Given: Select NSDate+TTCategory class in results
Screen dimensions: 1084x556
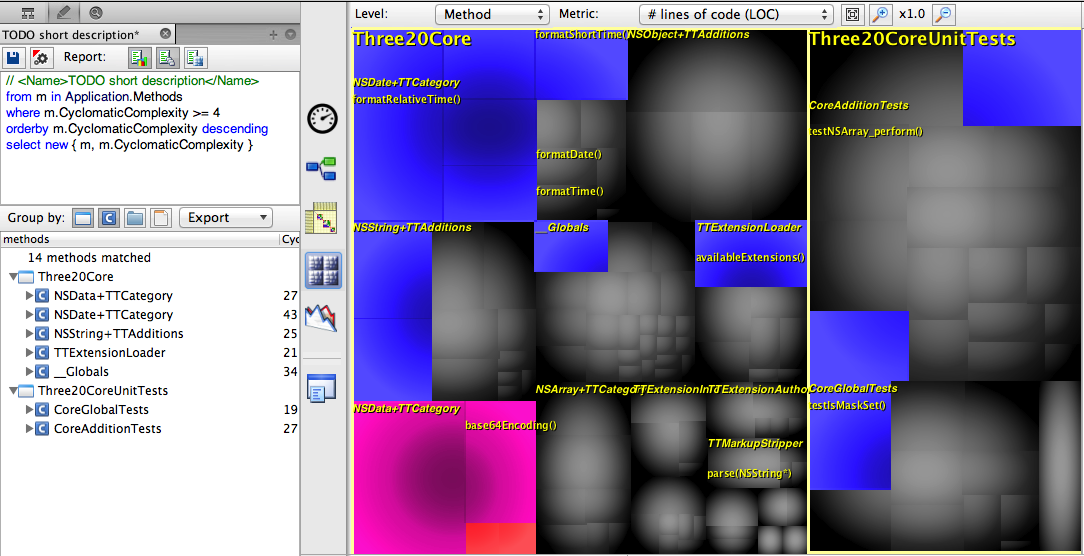Looking at the screenshot, I should coord(113,315).
